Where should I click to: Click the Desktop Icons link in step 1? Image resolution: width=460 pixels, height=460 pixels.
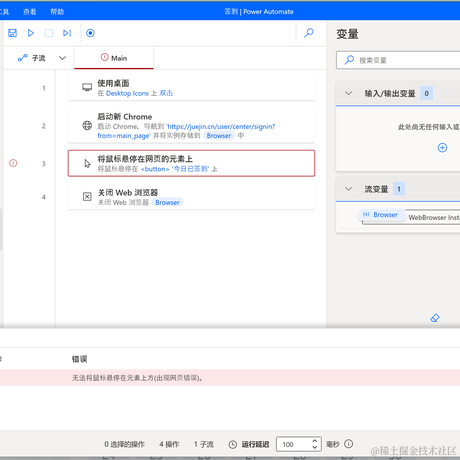pyautogui.click(x=127, y=93)
